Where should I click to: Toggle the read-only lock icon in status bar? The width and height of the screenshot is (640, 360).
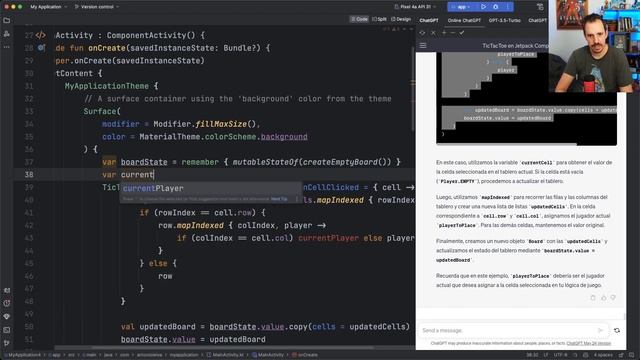pyautogui.click(x=621, y=355)
